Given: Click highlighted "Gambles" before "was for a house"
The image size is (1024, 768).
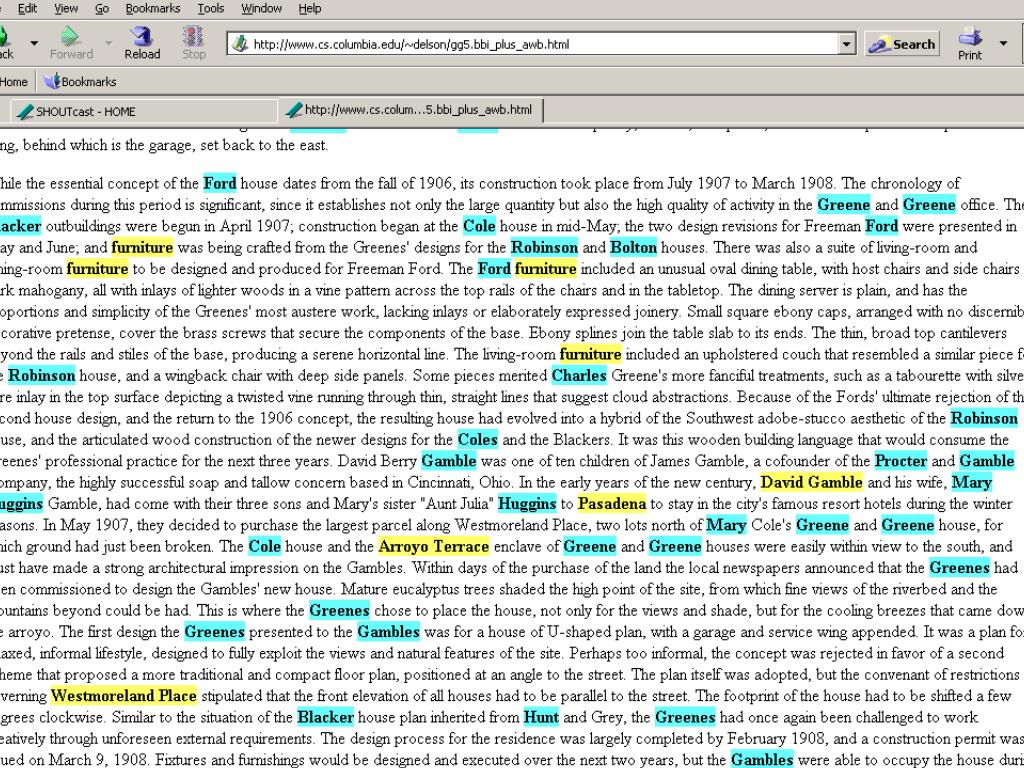Looking at the screenshot, I should (x=389, y=632).
